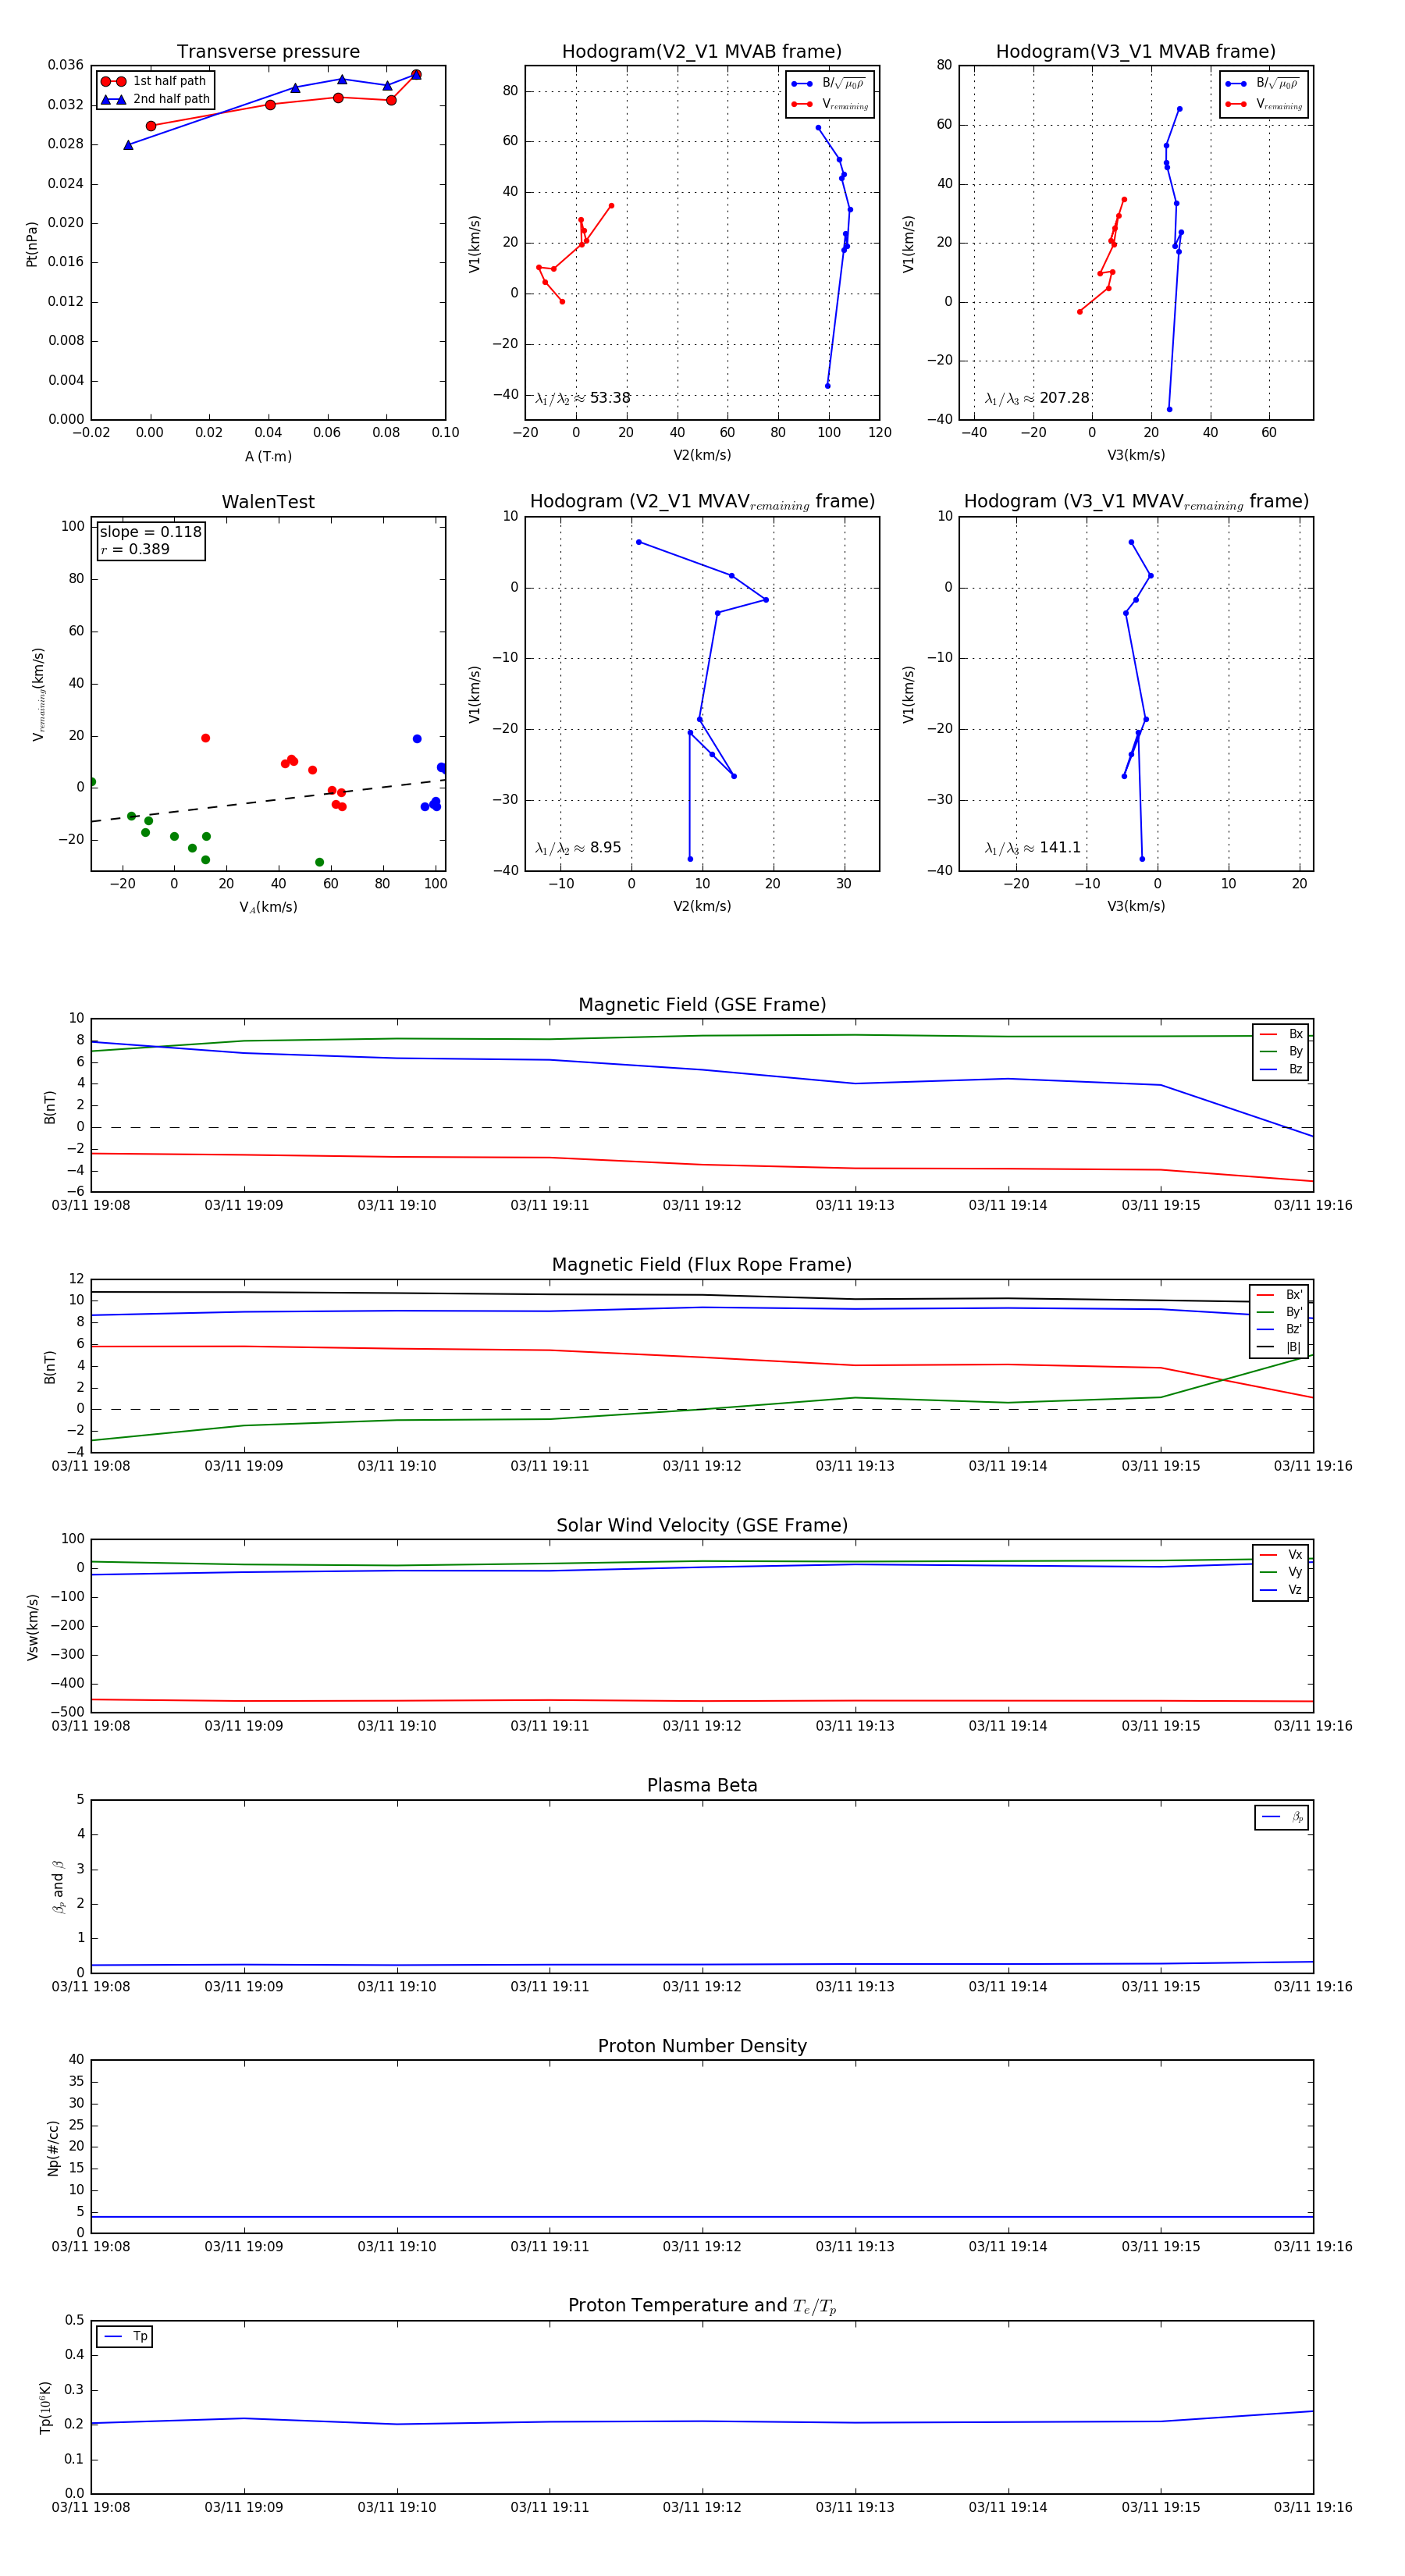This screenshot has width=1405, height=2576.
Task: Click the λ1/λ2 ≈ 8.95 annotation
Action: point(578,848)
